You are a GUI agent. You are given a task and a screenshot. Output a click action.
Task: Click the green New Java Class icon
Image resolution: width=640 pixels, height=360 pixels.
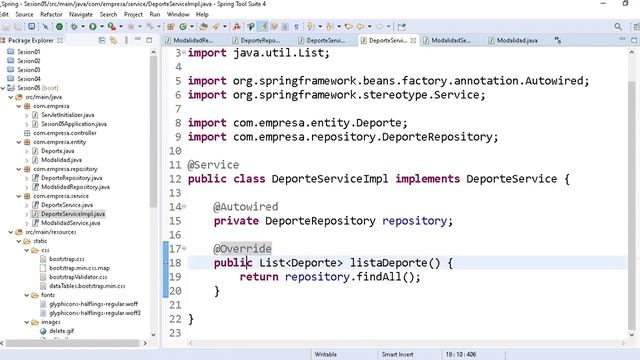pos(183,27)
